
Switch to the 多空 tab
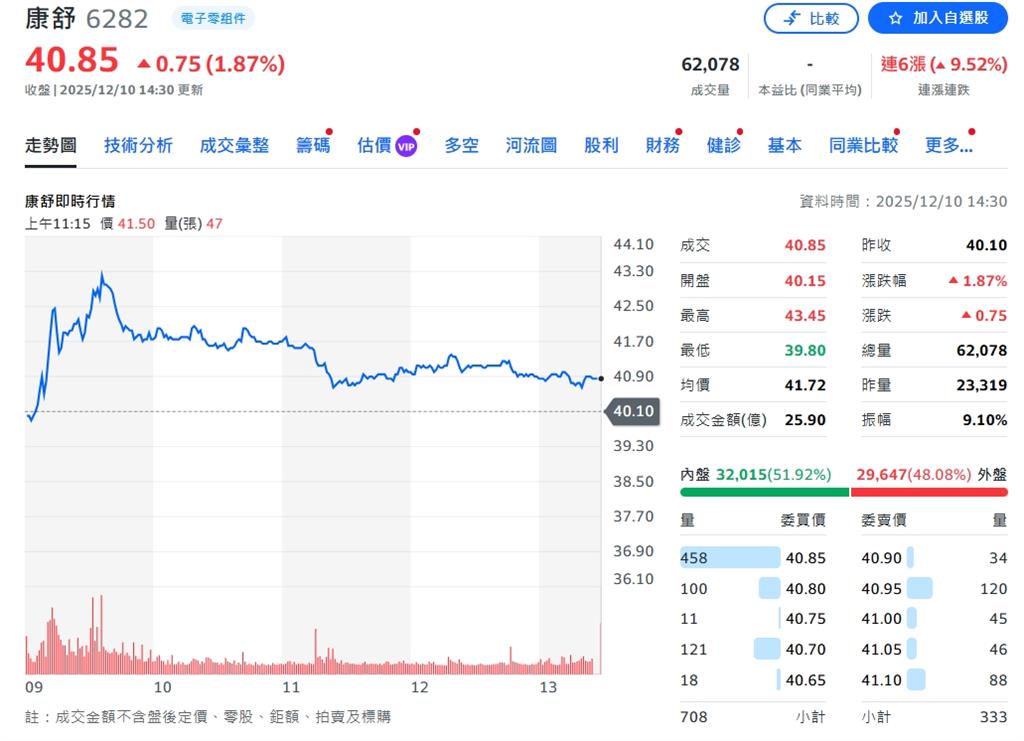point(461,145)
